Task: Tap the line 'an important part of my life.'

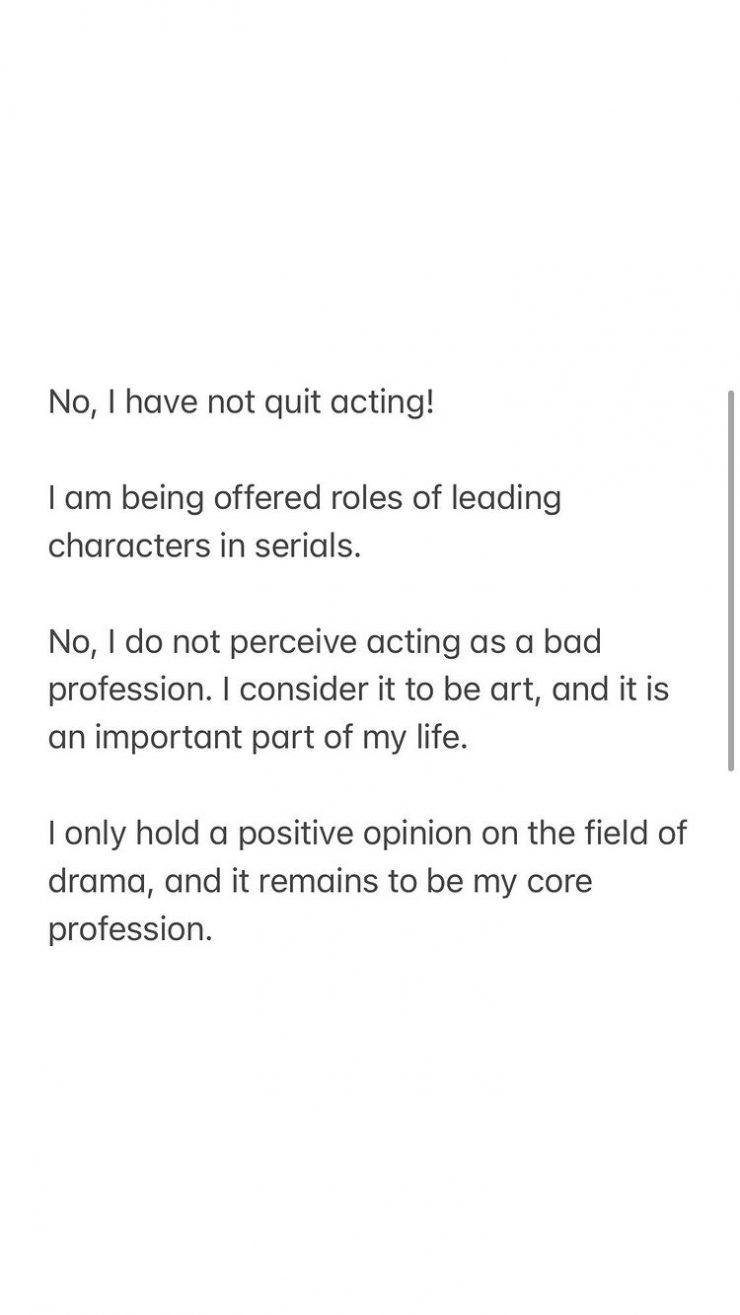Action: 258,738
